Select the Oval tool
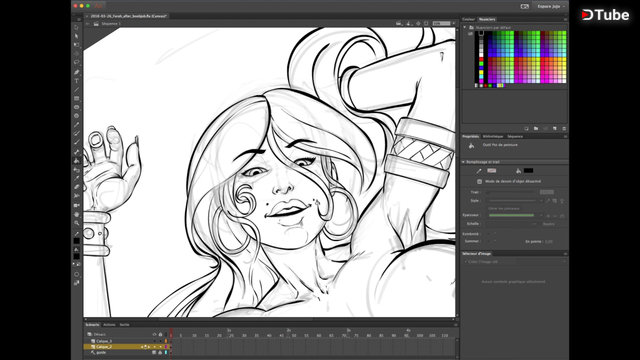This screenshot has width=640, height=360. point(76,107)
